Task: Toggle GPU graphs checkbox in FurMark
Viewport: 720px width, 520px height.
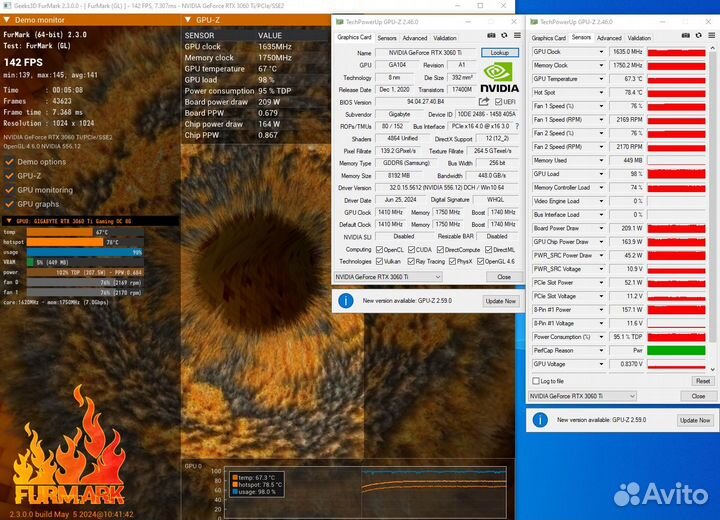Action: [9, 204]
